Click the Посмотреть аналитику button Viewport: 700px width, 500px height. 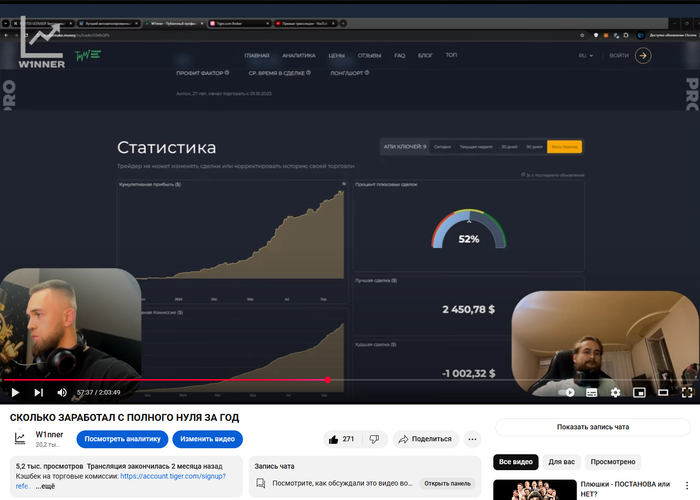pos(122,439)
